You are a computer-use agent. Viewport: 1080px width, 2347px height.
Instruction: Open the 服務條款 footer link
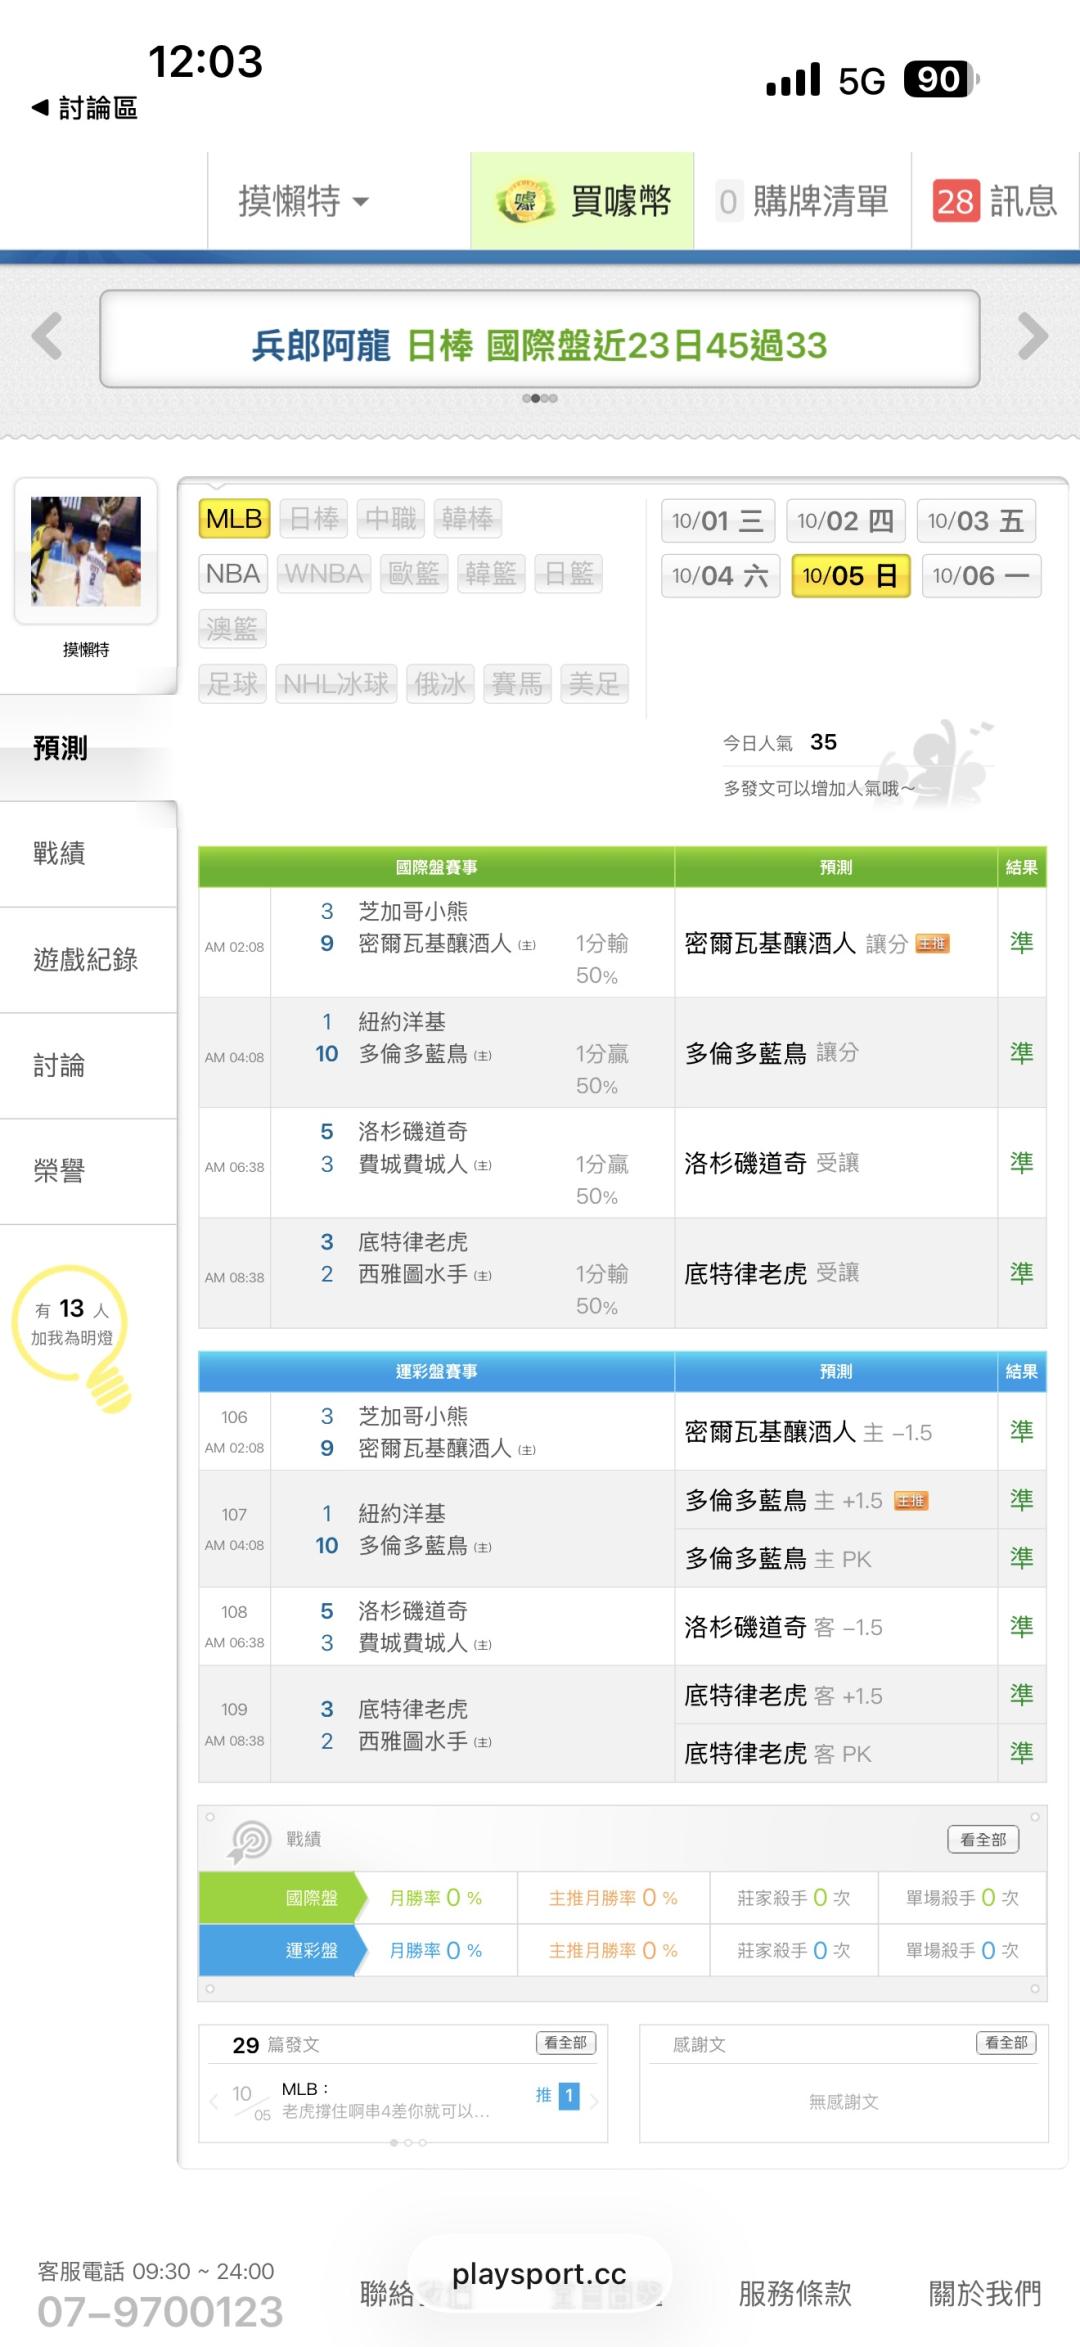point(795,2293)
